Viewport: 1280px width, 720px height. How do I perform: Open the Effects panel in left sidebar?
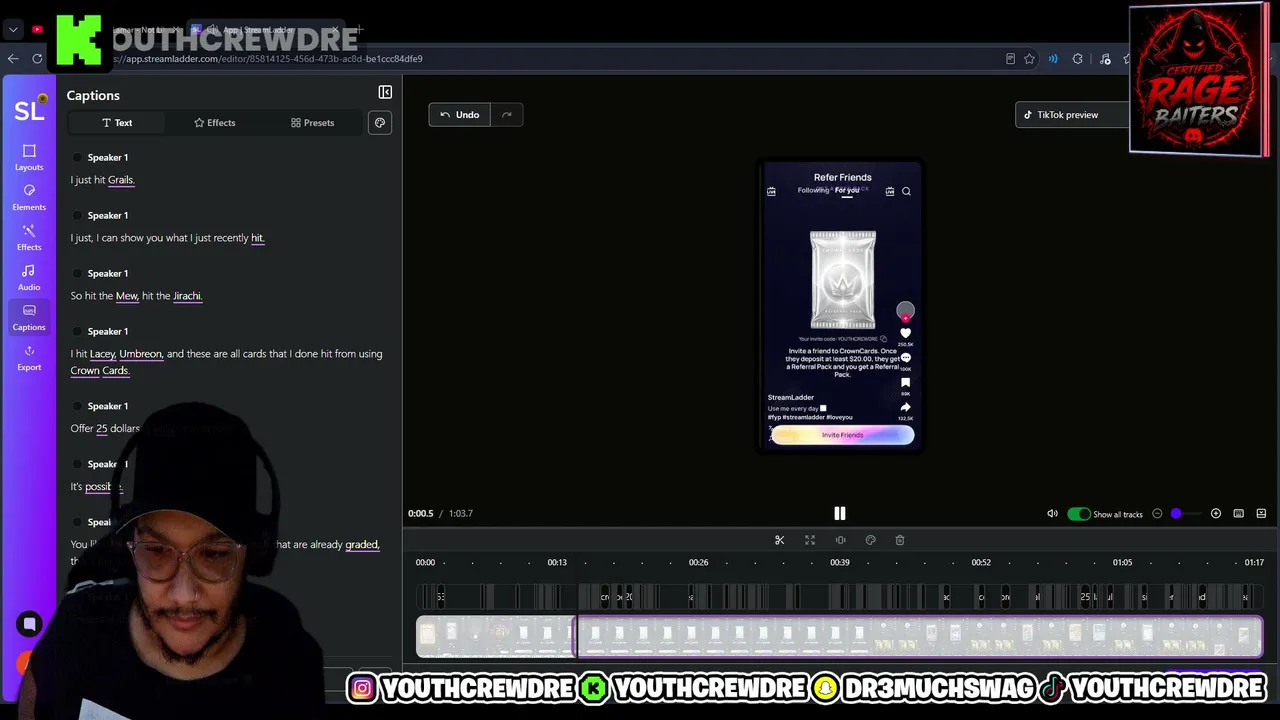29,237
